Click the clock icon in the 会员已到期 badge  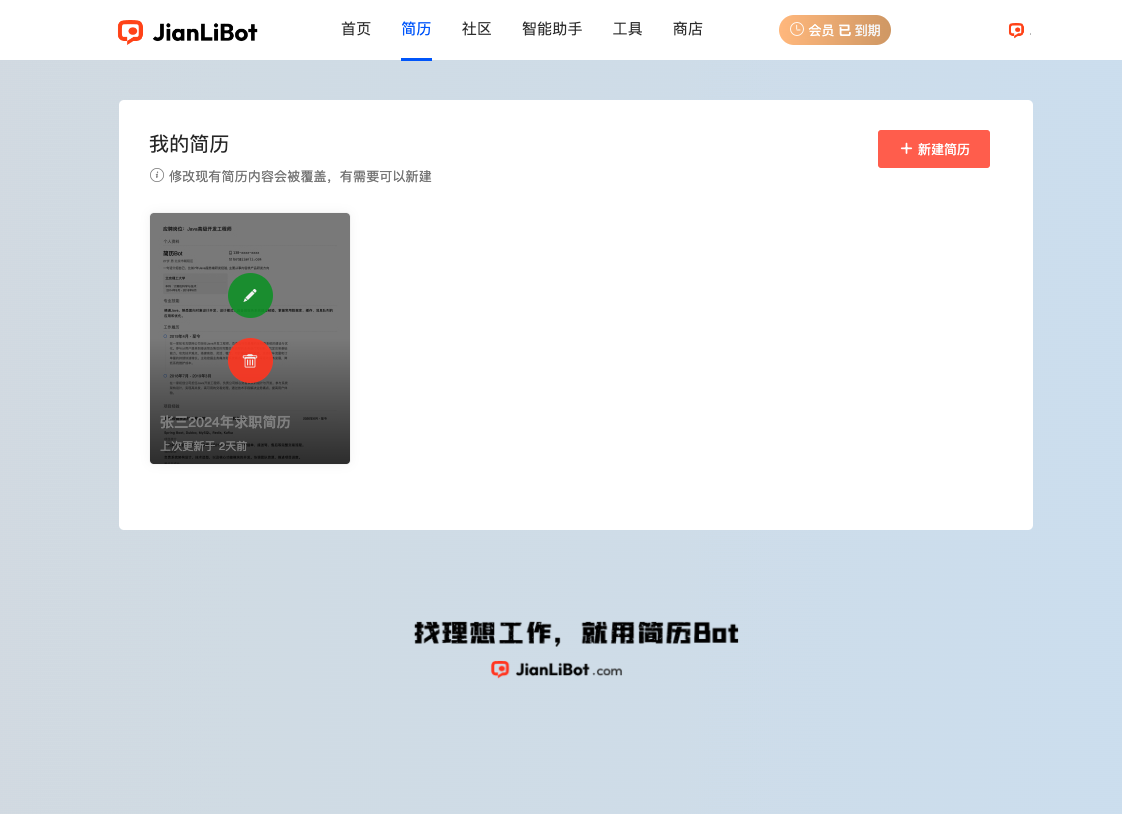[x=797, y=30]
